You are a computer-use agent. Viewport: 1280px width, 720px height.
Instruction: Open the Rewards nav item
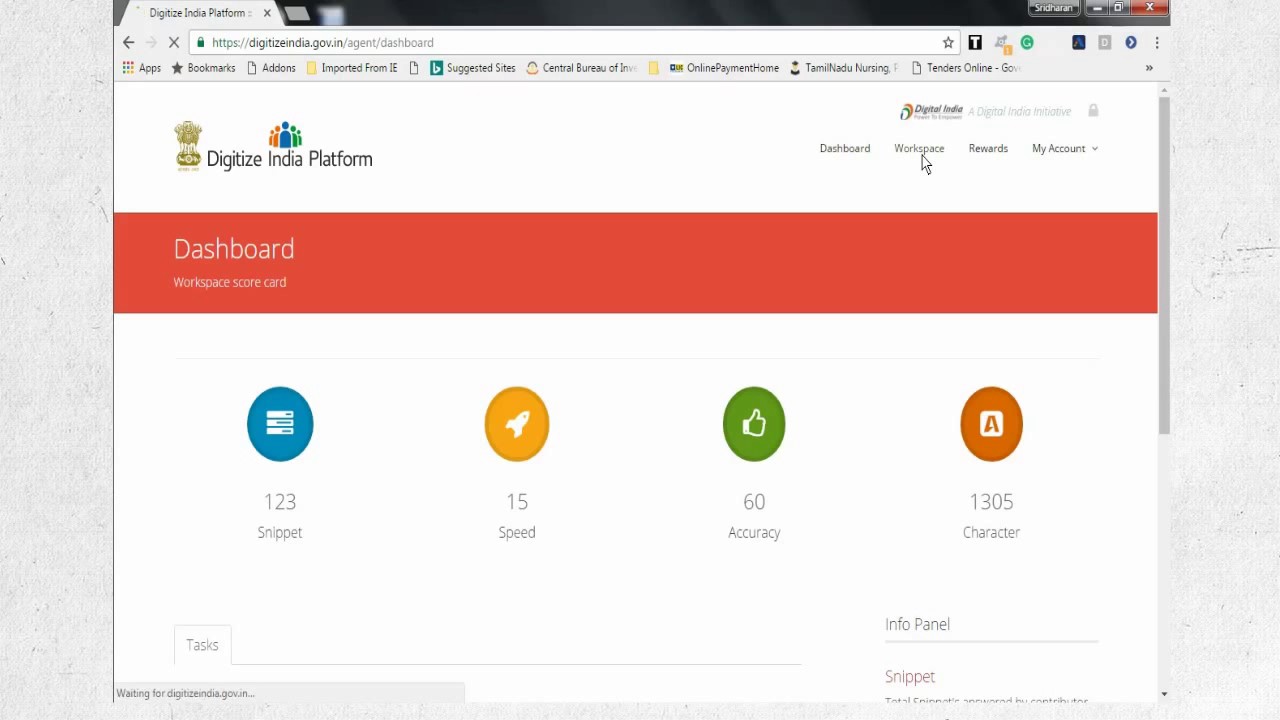tap(988, 148)
